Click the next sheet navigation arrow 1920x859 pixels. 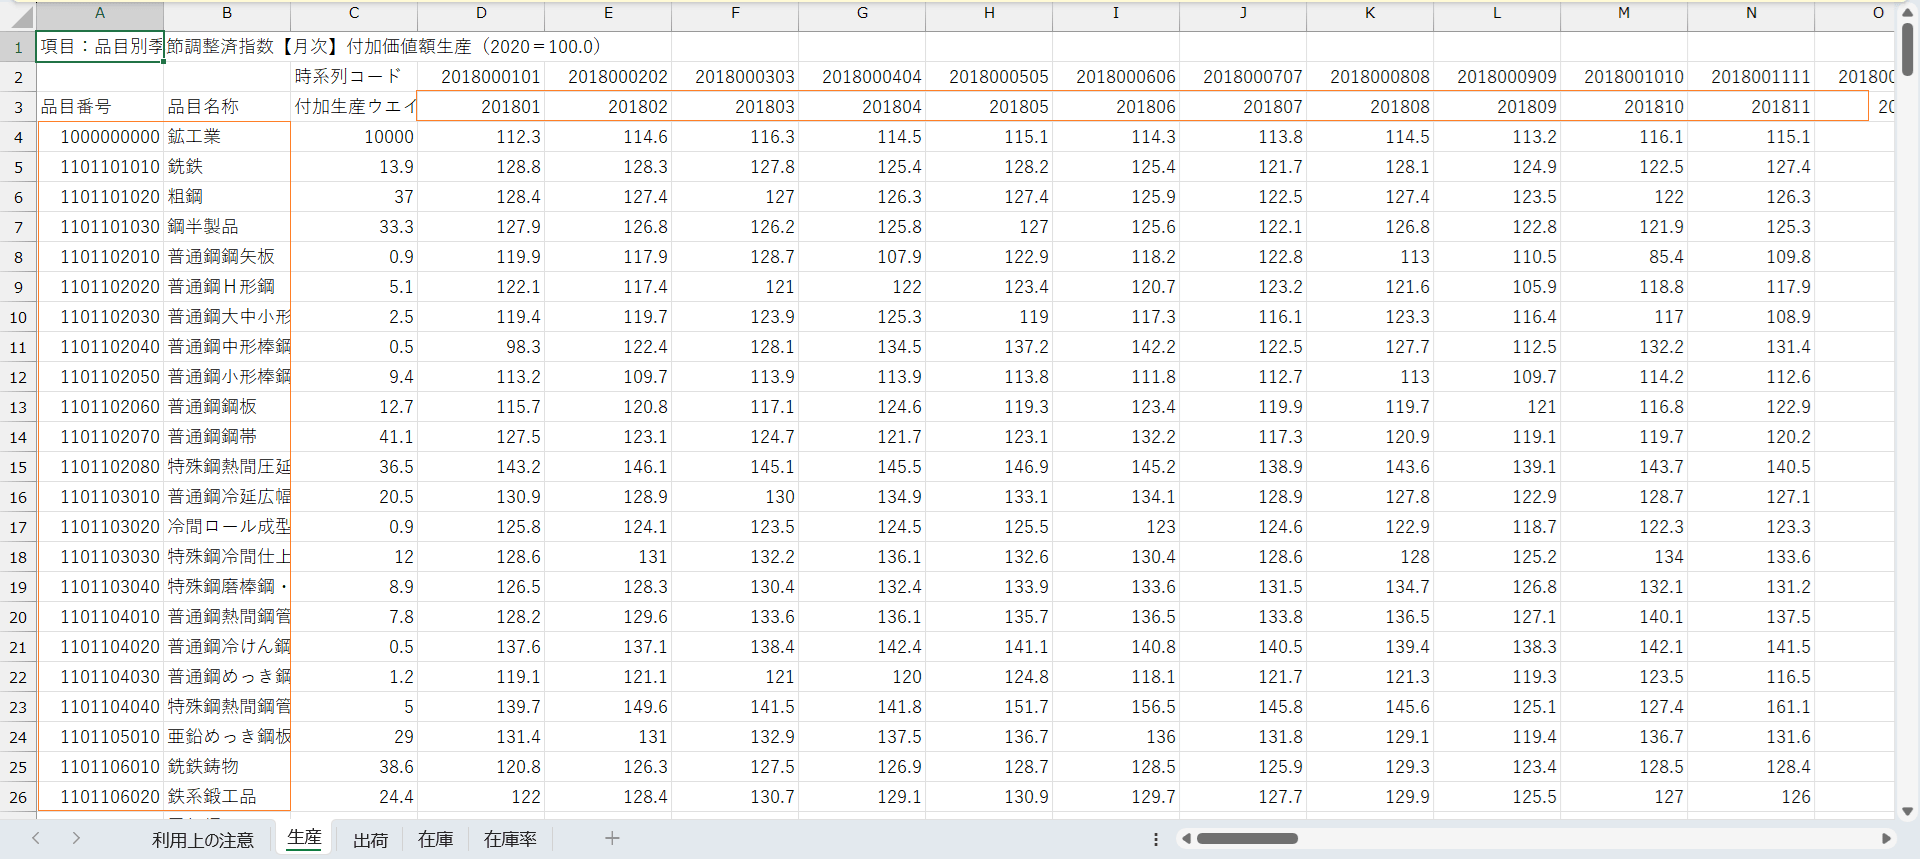(x=76, y=838)
